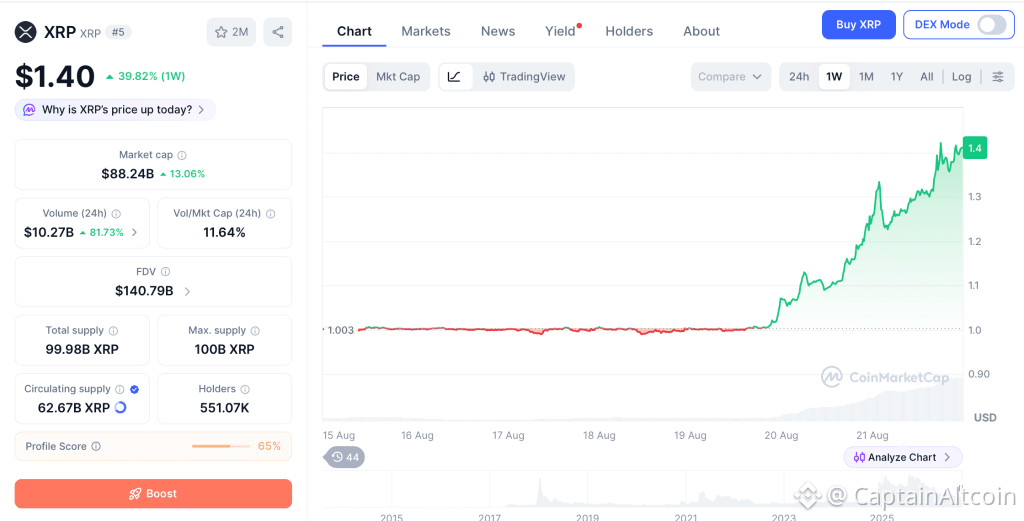Click Holders info icon
Screen dimensions: 1024x521
click(245, 389)
